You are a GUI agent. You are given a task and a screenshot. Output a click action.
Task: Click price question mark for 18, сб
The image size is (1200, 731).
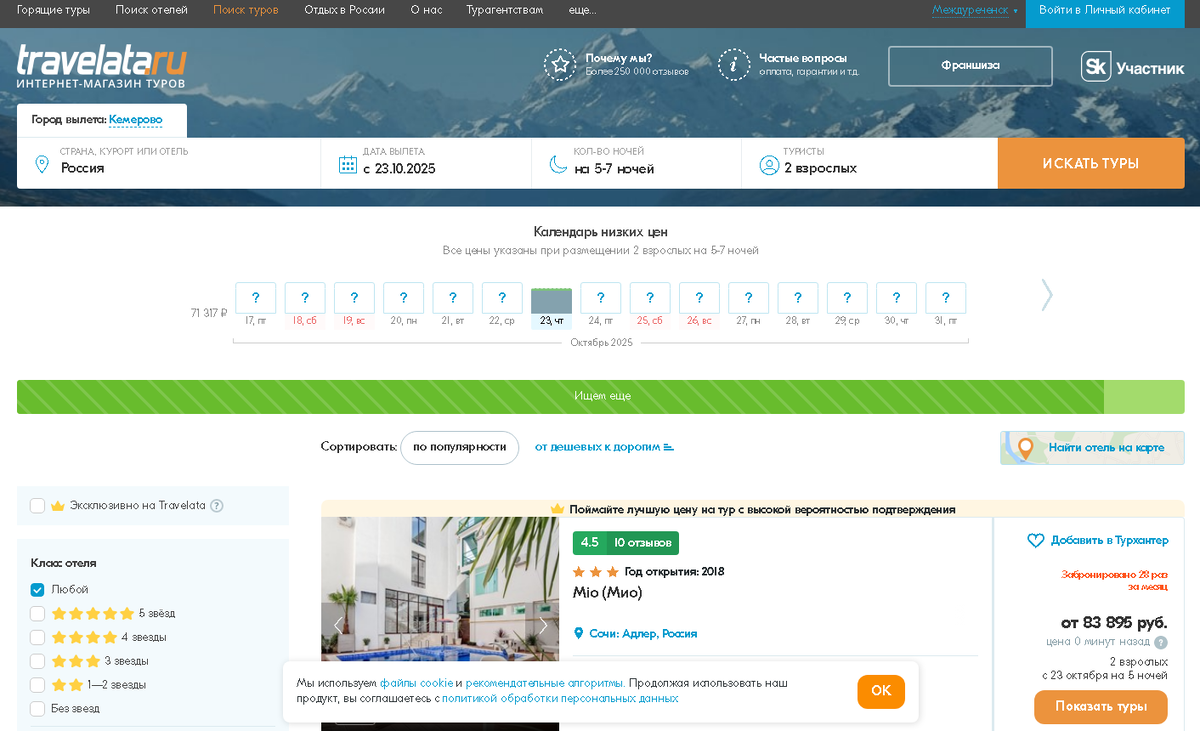point(305,298)
